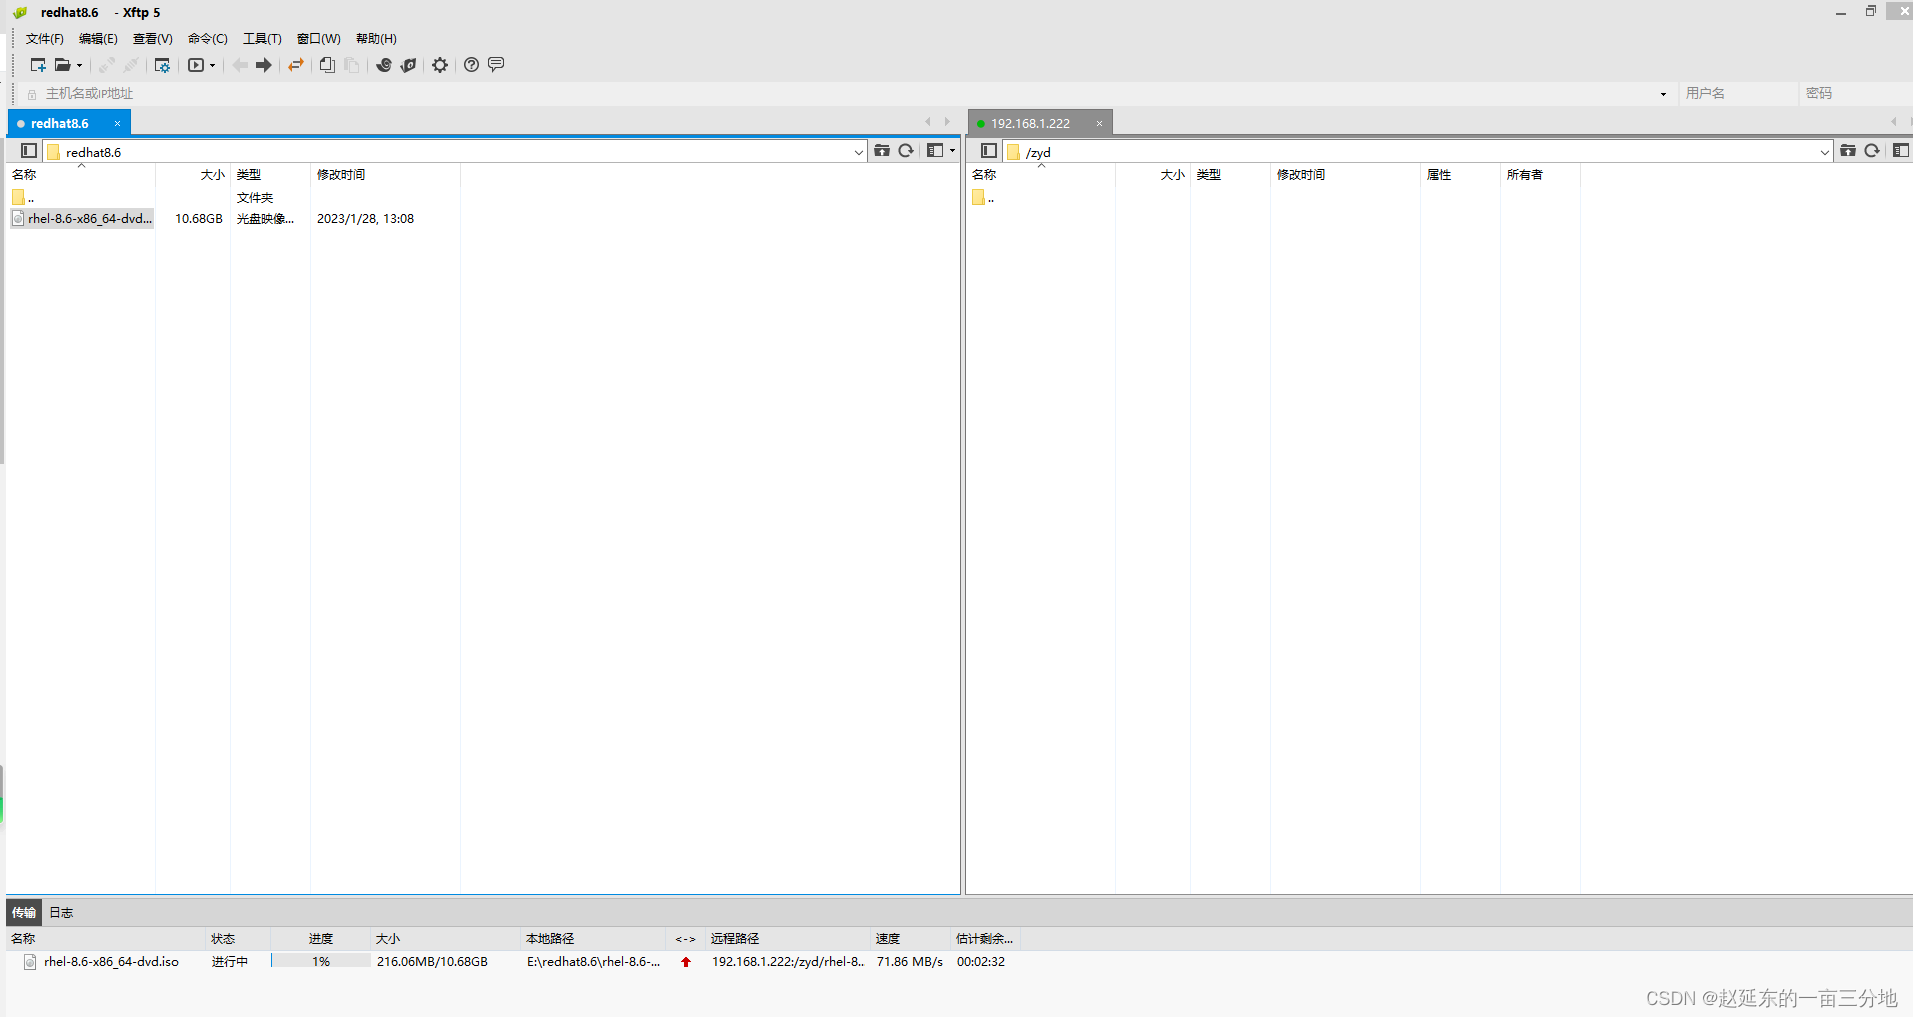Open the 帮助(H) menu

(376, 39)
